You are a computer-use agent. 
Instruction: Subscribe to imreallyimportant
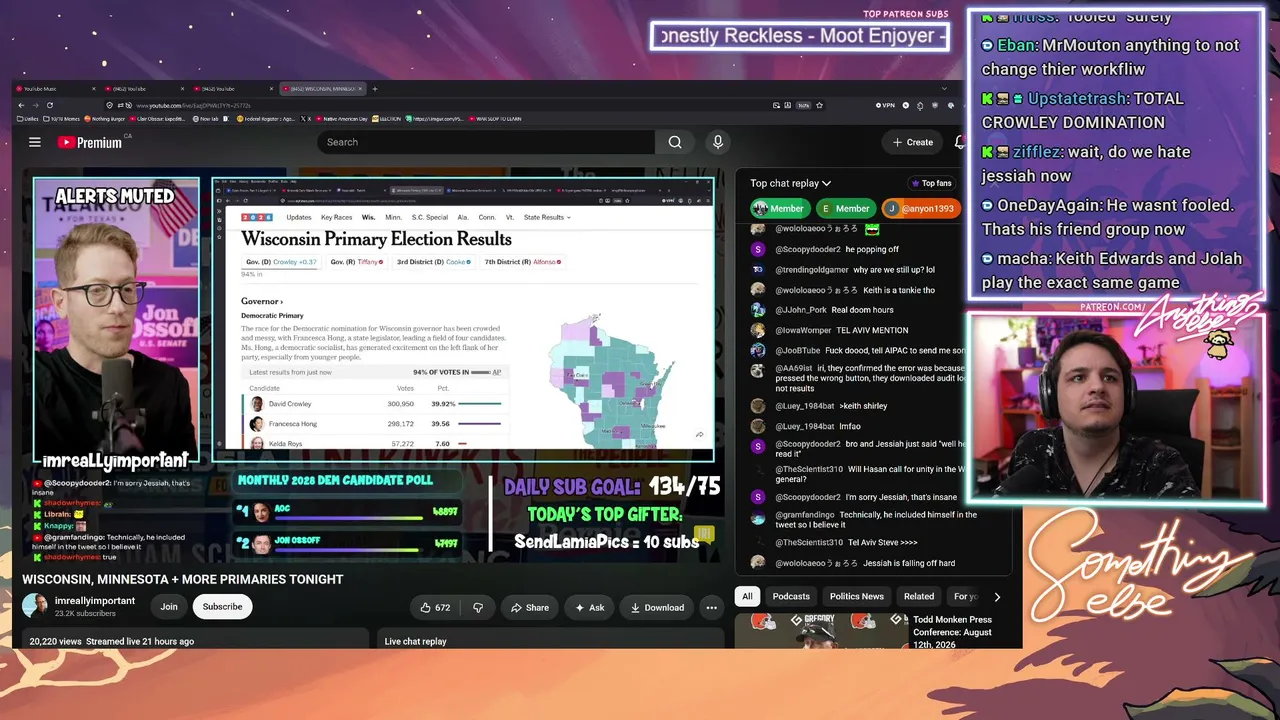click(223, 607)
